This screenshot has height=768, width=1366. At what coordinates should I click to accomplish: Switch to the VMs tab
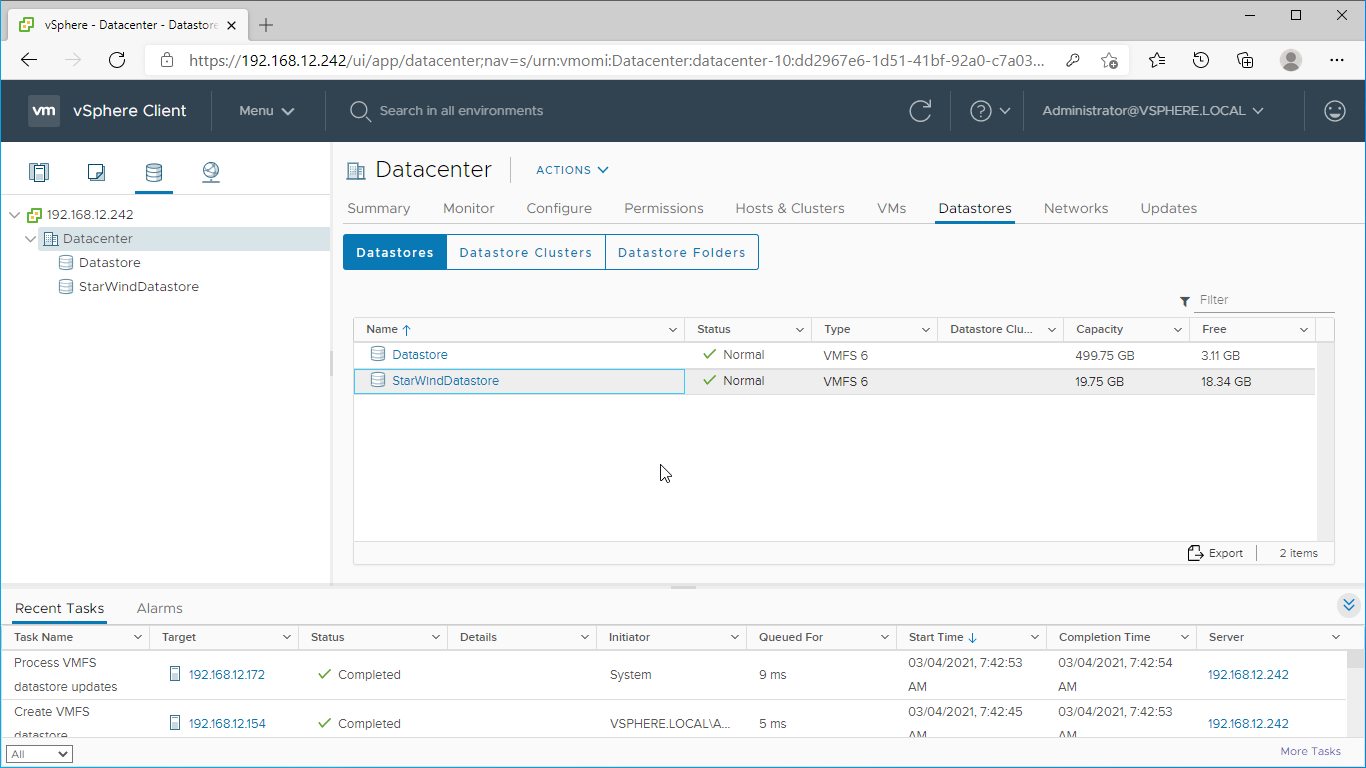coord(891,208)
